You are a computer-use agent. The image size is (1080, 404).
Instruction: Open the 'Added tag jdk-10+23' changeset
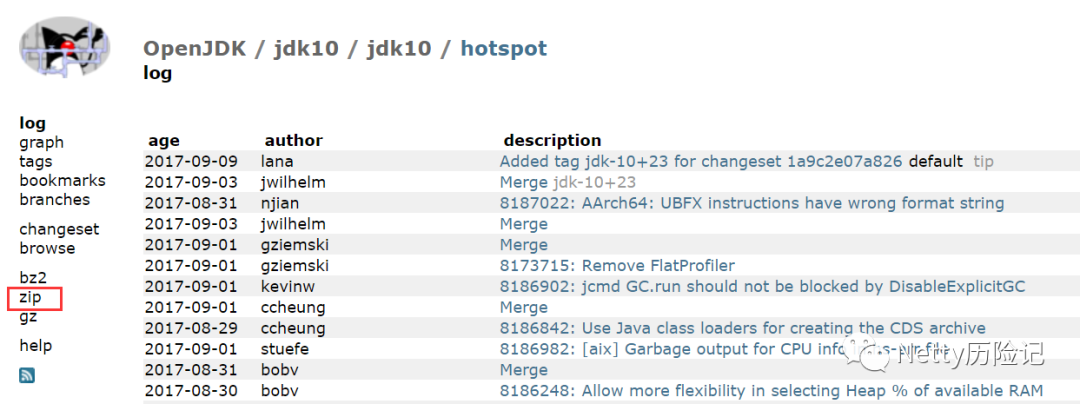[700, 161]
